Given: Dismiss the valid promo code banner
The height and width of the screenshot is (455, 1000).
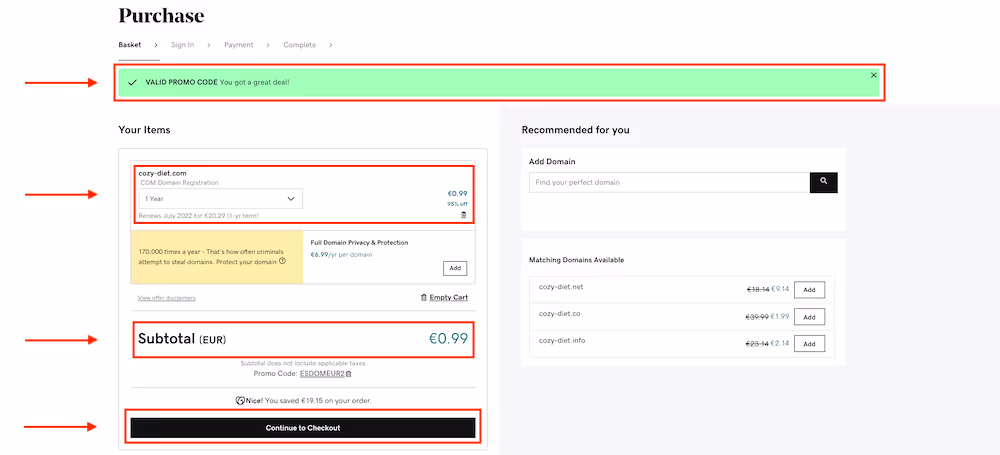Looking at the screenshot, I should [873, 75].
